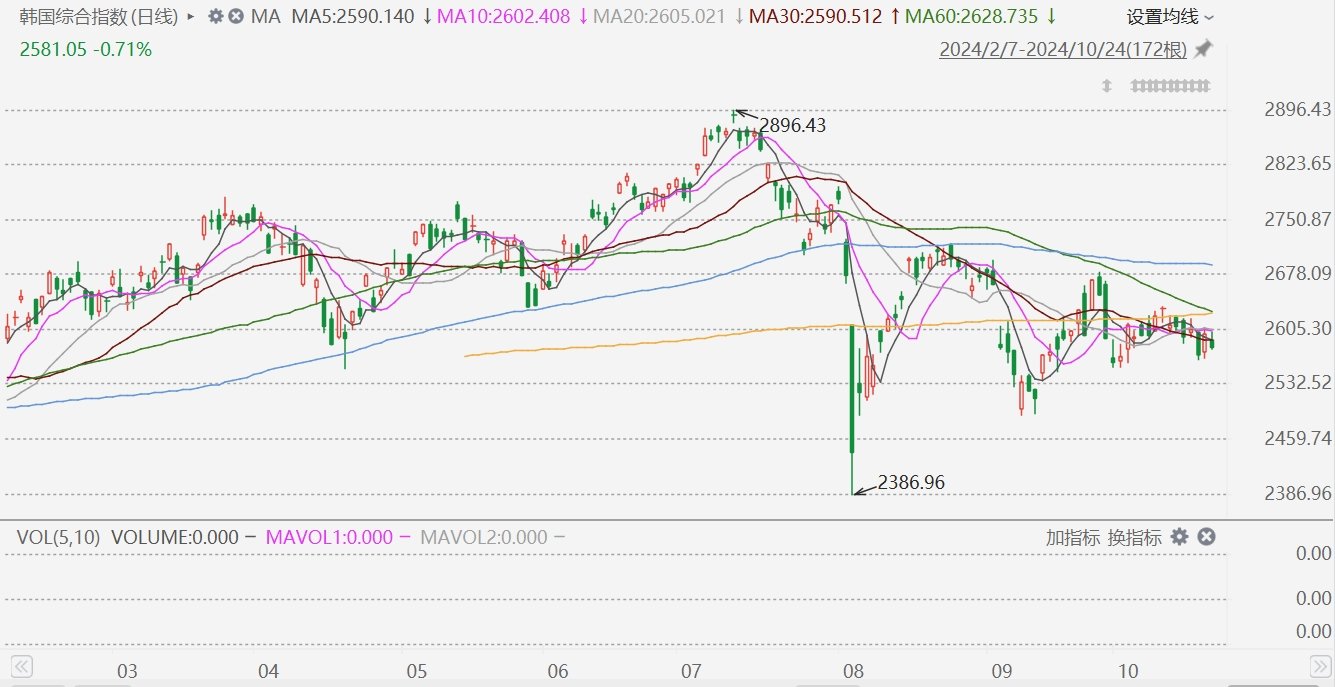This screenshot has width=1335, height=687.
Task: Open VOL panel settings gear icon
Action: point(1180,537)
